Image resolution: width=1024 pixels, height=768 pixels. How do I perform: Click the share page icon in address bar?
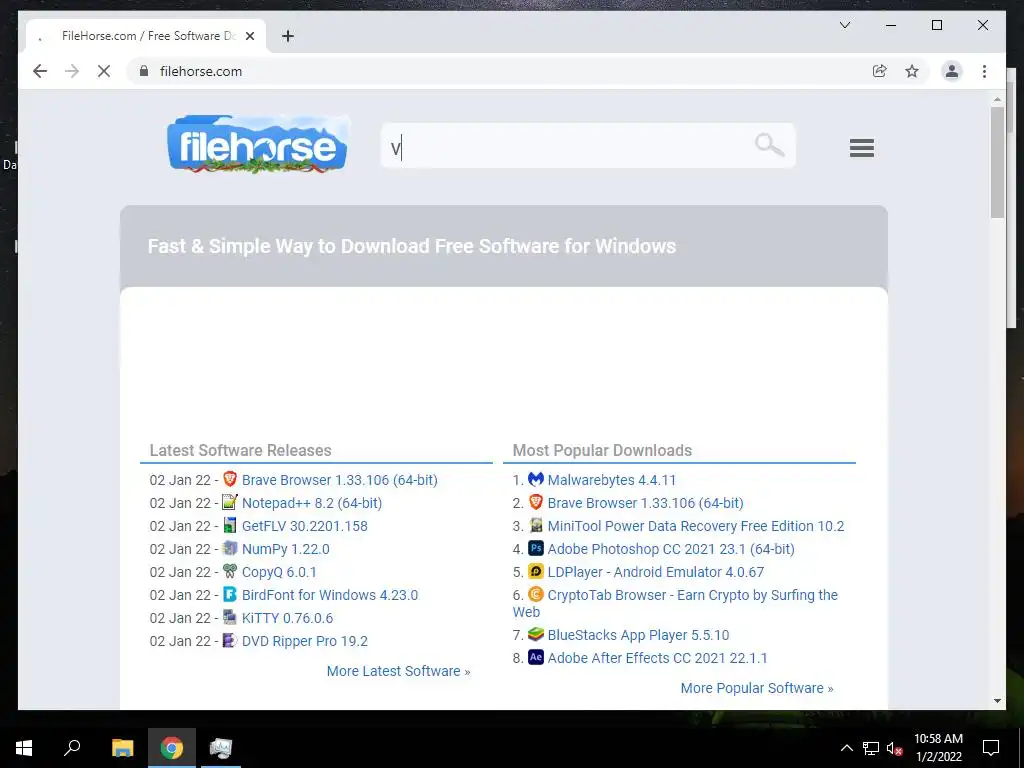880,71
